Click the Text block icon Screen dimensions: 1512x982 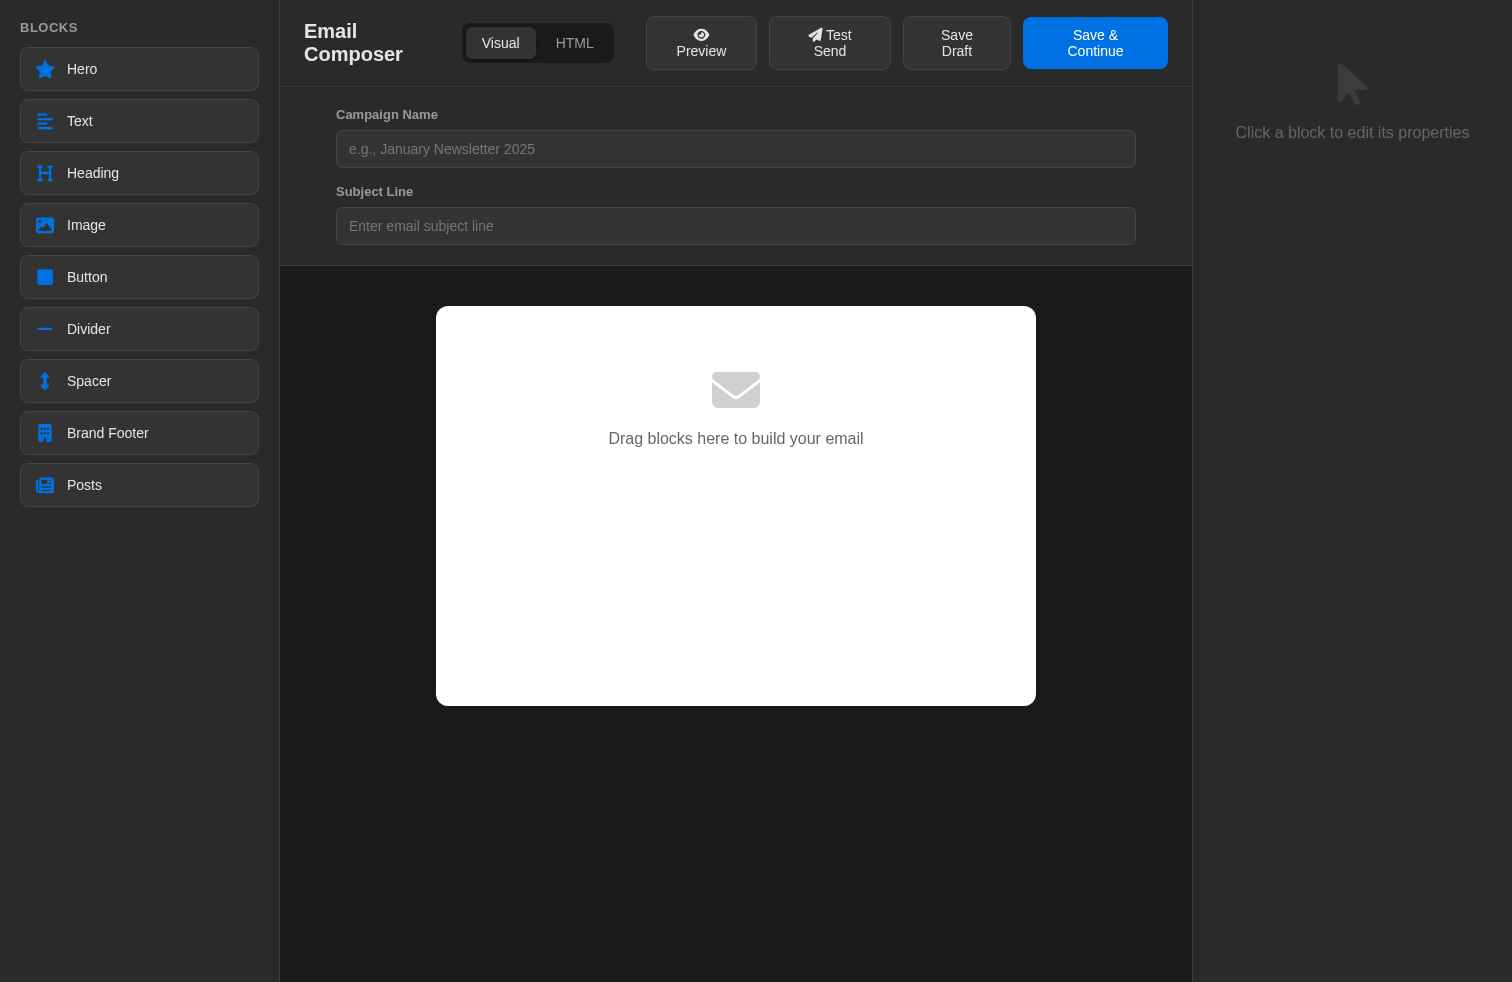click(x=44, y=121)
